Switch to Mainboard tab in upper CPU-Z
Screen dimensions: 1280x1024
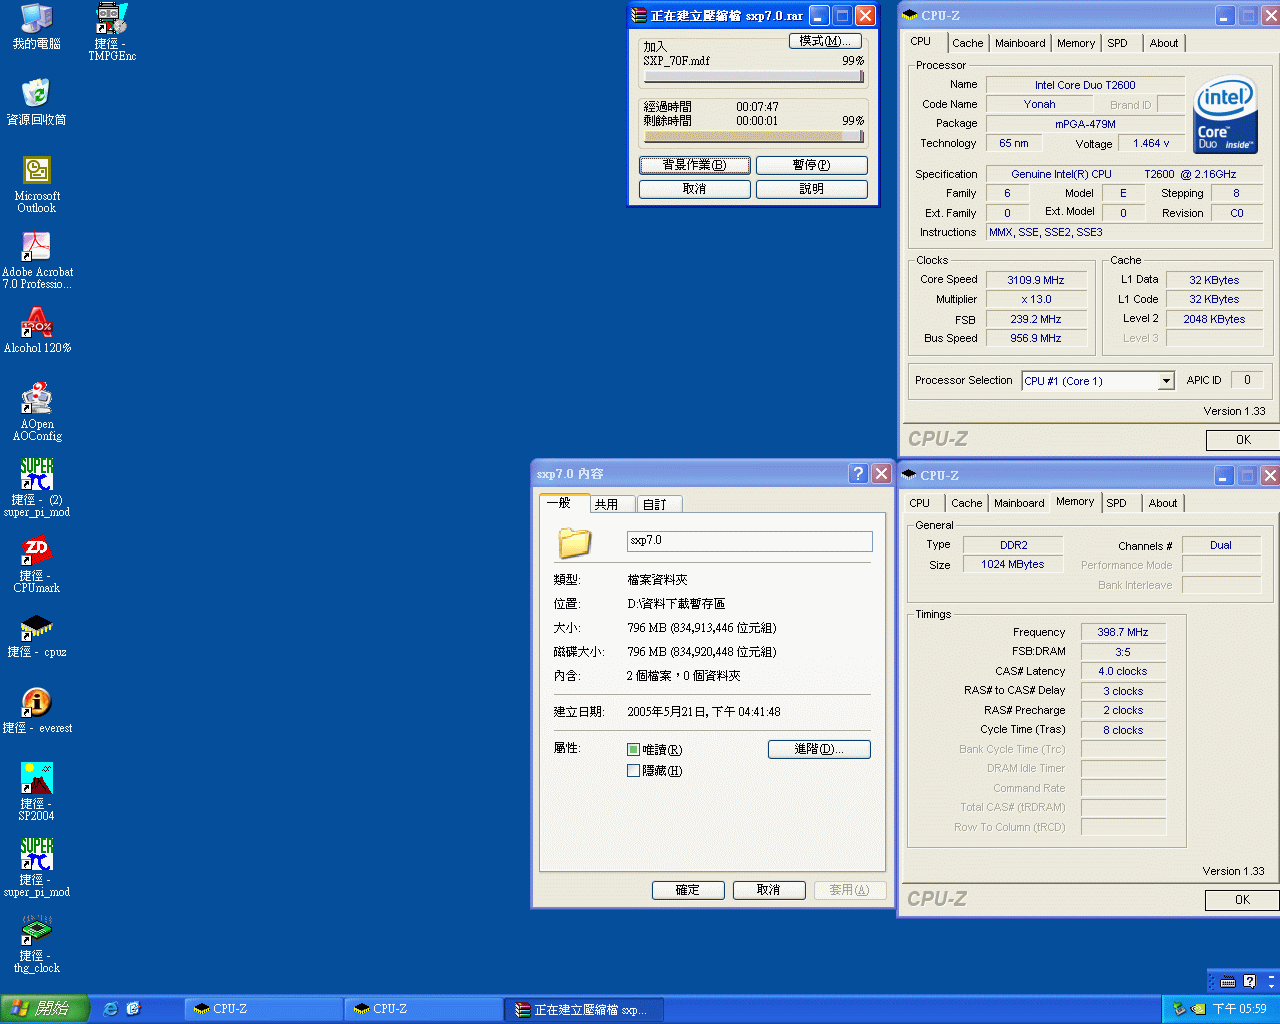pyautogui.click(x=1020, y=43)
